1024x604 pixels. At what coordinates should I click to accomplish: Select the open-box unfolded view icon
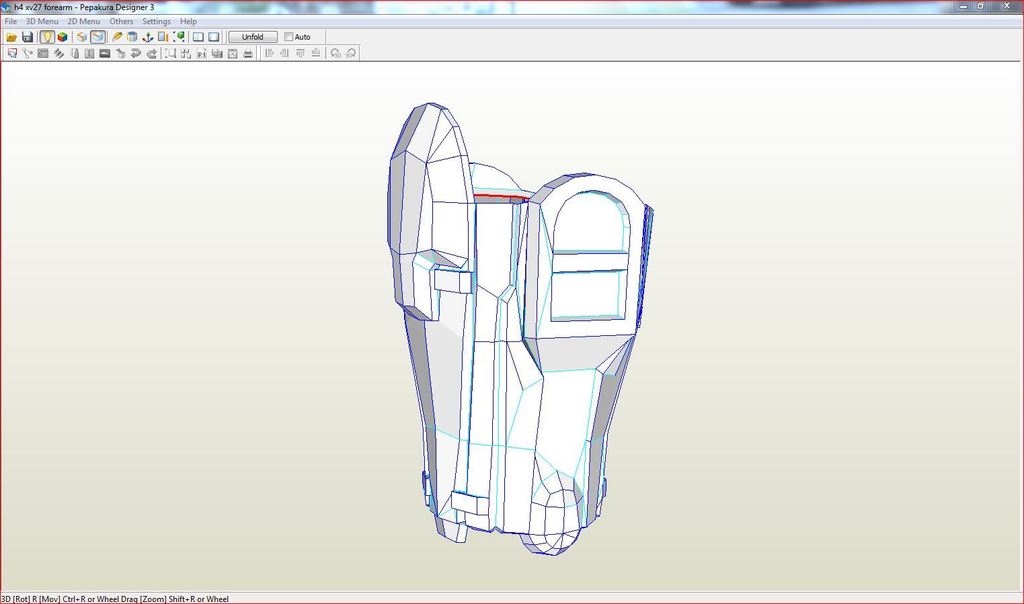tap(82, 37)
